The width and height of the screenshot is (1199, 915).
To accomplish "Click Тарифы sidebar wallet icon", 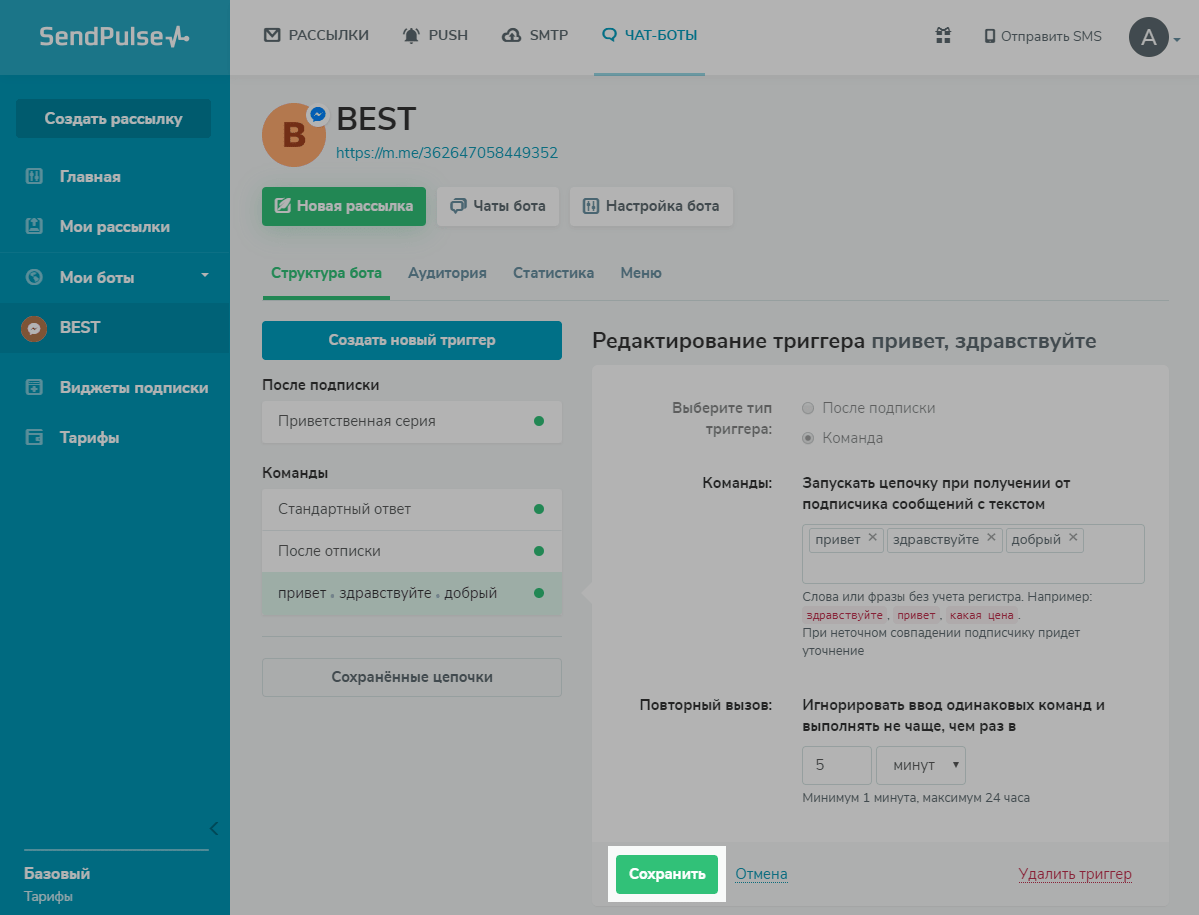I will pyautogui.click(x=34, y=437).
